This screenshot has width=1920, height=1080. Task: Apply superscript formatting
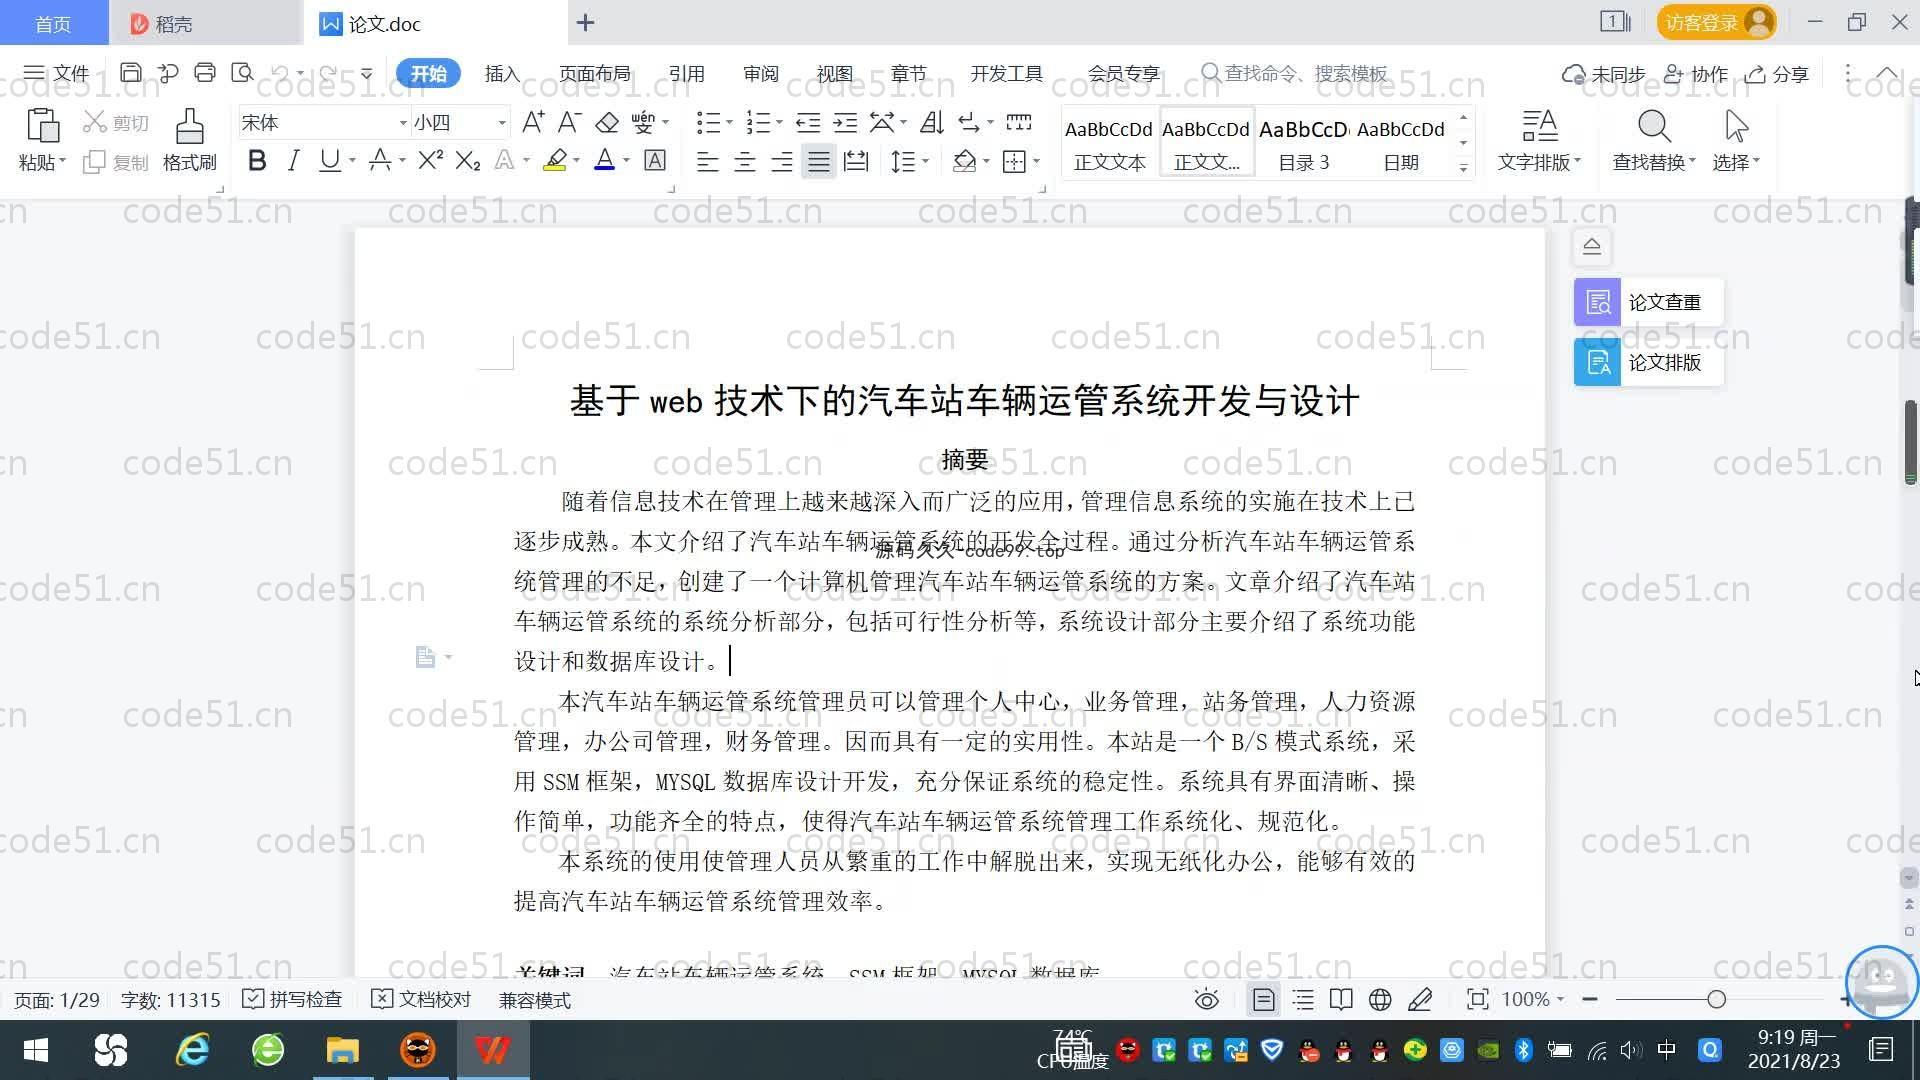430,161
